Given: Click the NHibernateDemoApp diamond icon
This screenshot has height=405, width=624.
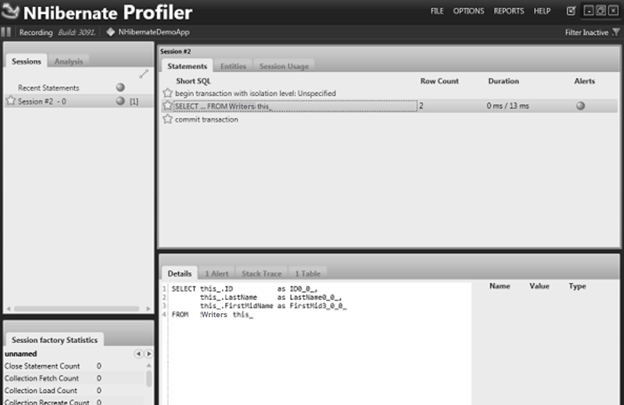Looking at the screenshot, I should coord(110,32).
